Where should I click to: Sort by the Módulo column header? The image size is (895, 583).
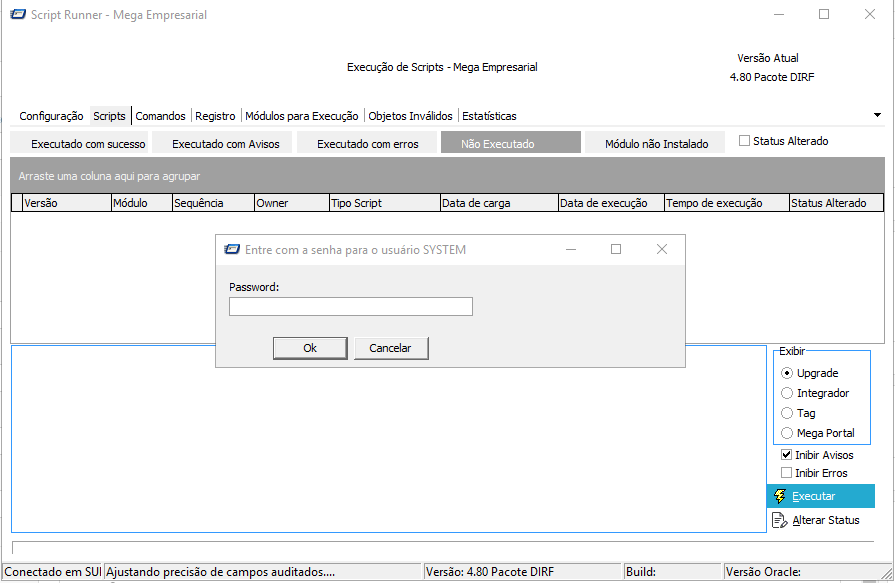[x=142, y=203]
